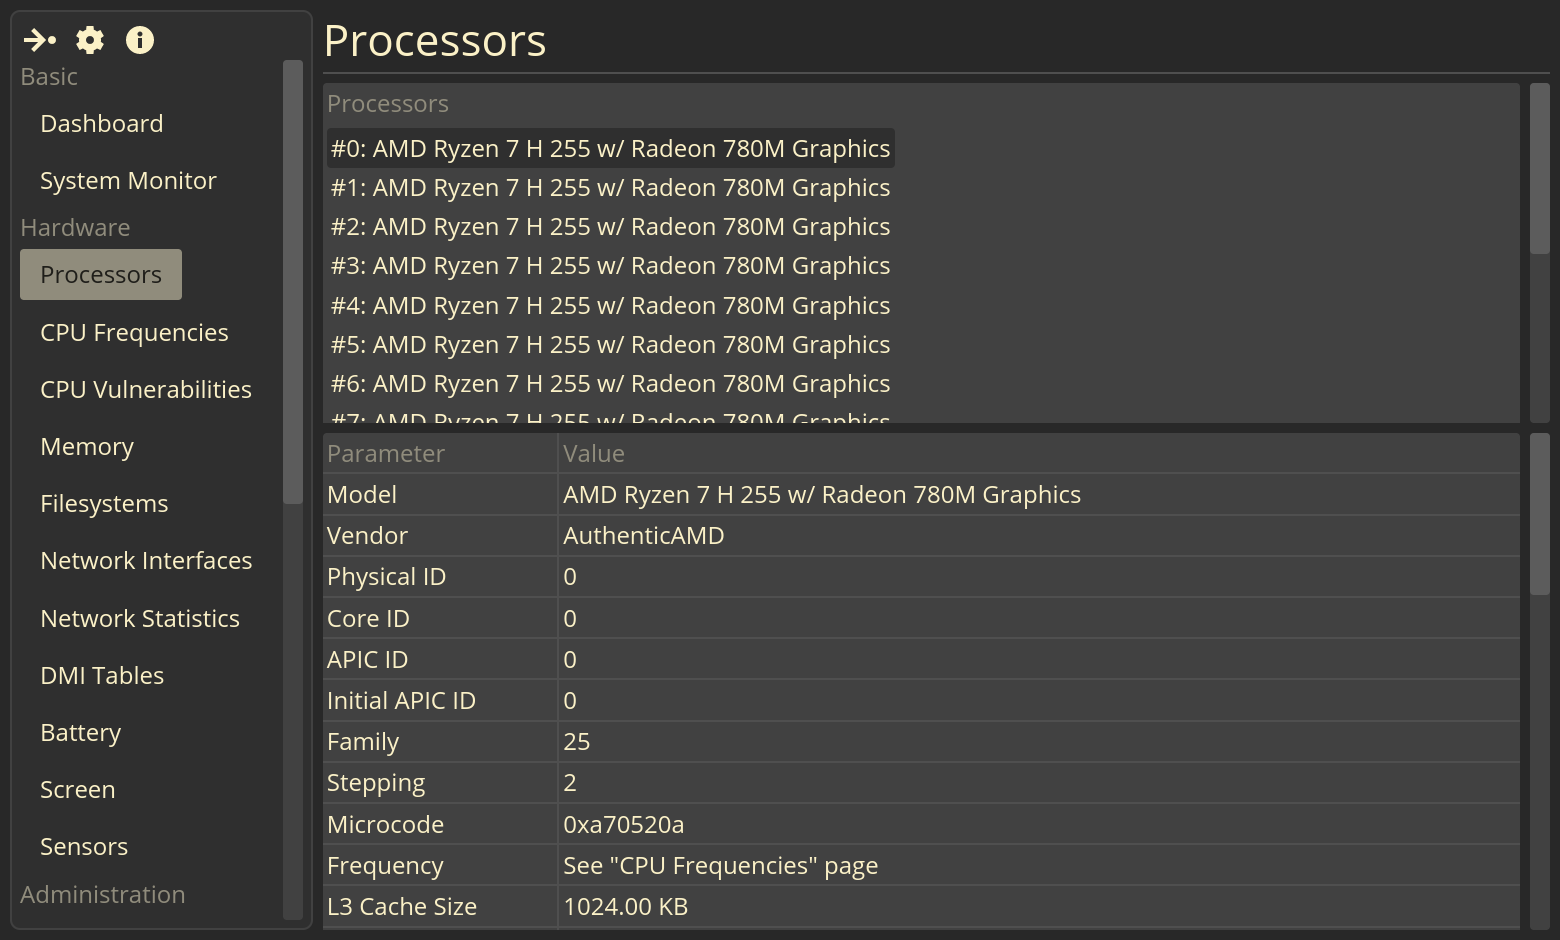Open DMI Tables page
1560x940 pixels.
102,676
